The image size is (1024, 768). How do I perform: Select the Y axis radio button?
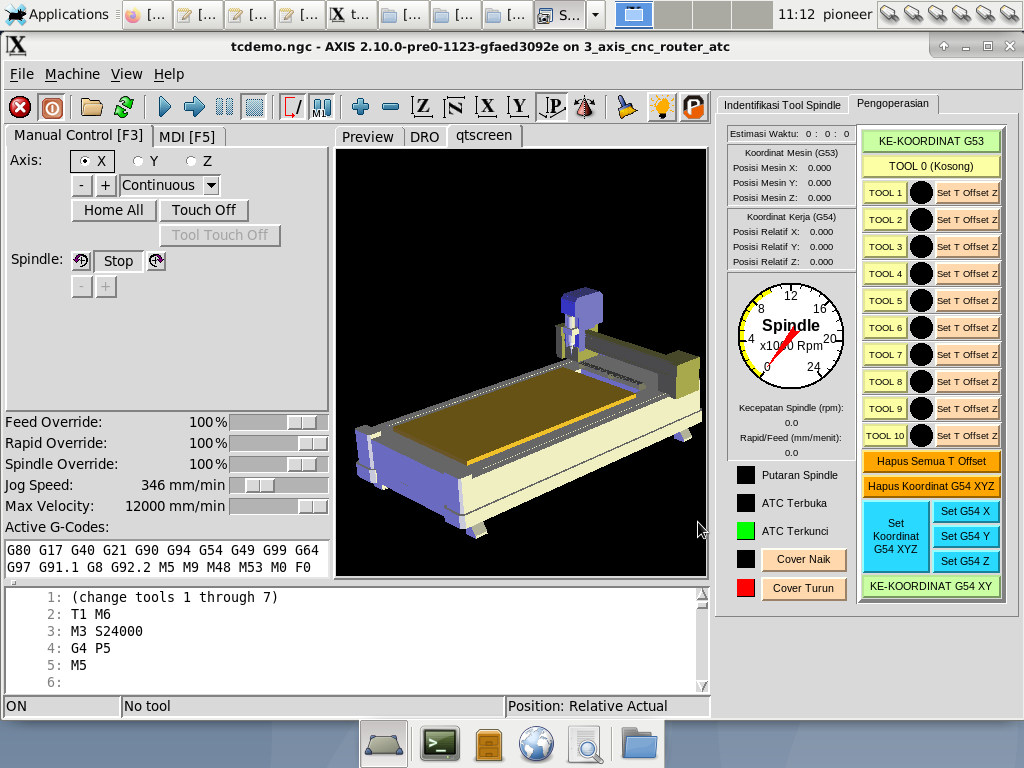[x=139, y=161]
